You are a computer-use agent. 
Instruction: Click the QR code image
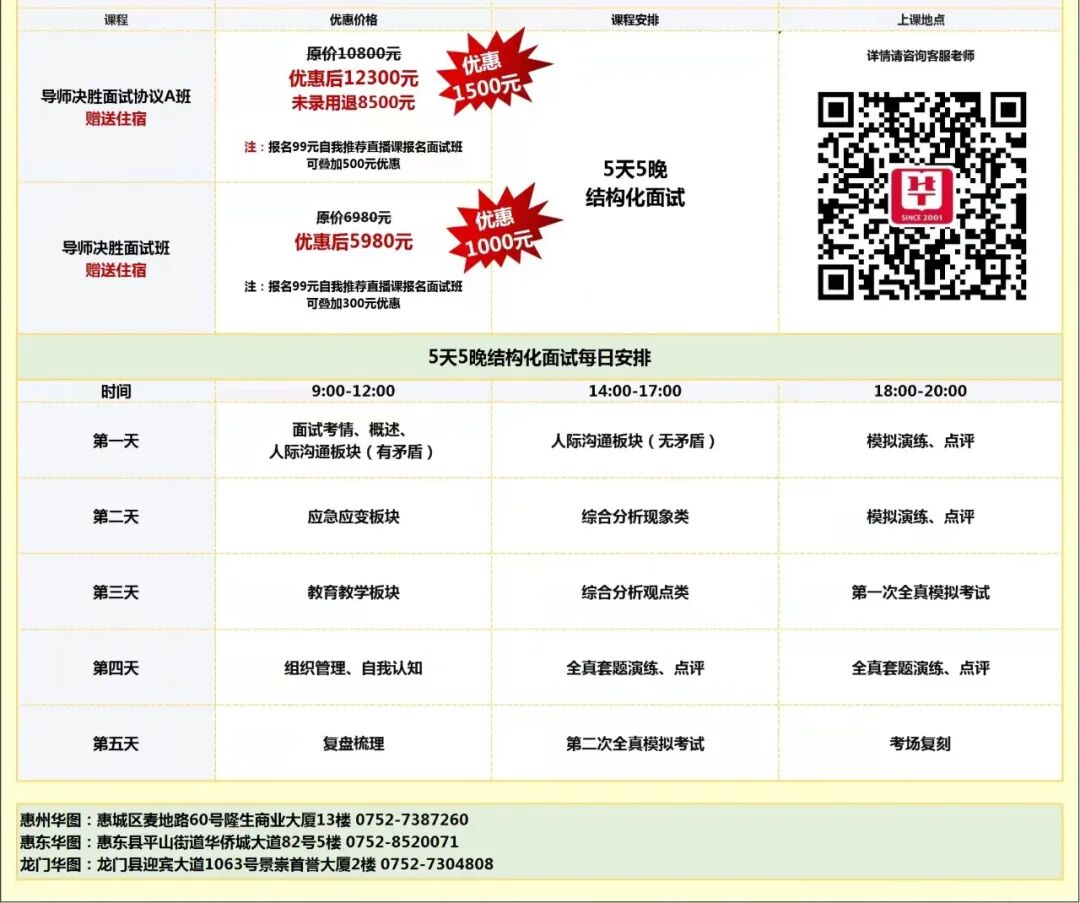[922, 196]
